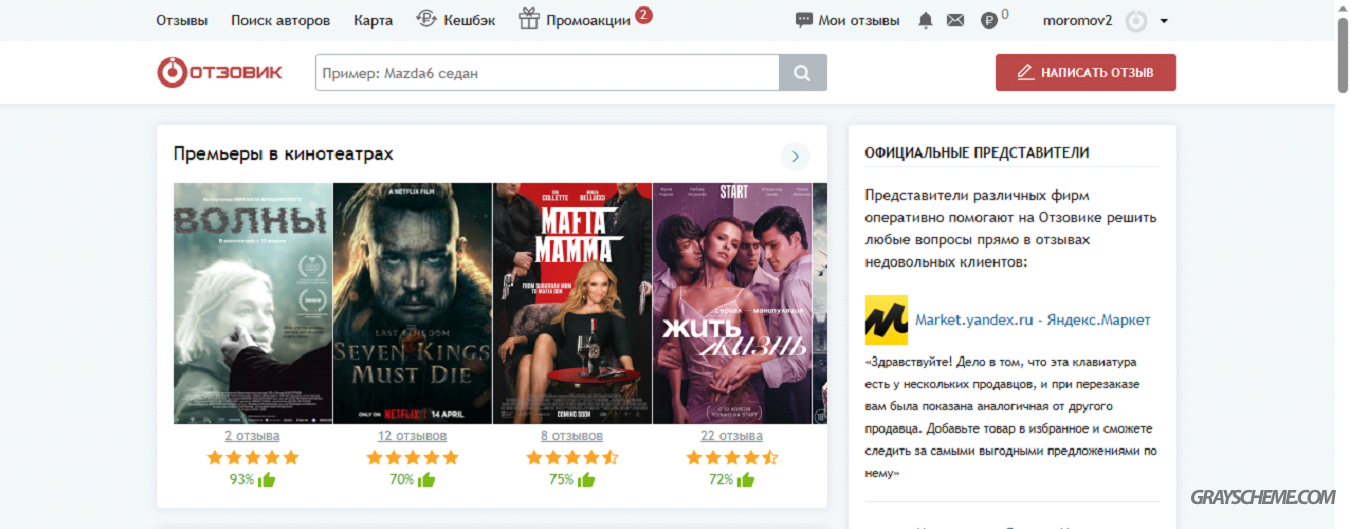The width and height of the screenshot is (1351, 529).
Task: Open messages envelope icon
Action: click(x=955, y=20)
